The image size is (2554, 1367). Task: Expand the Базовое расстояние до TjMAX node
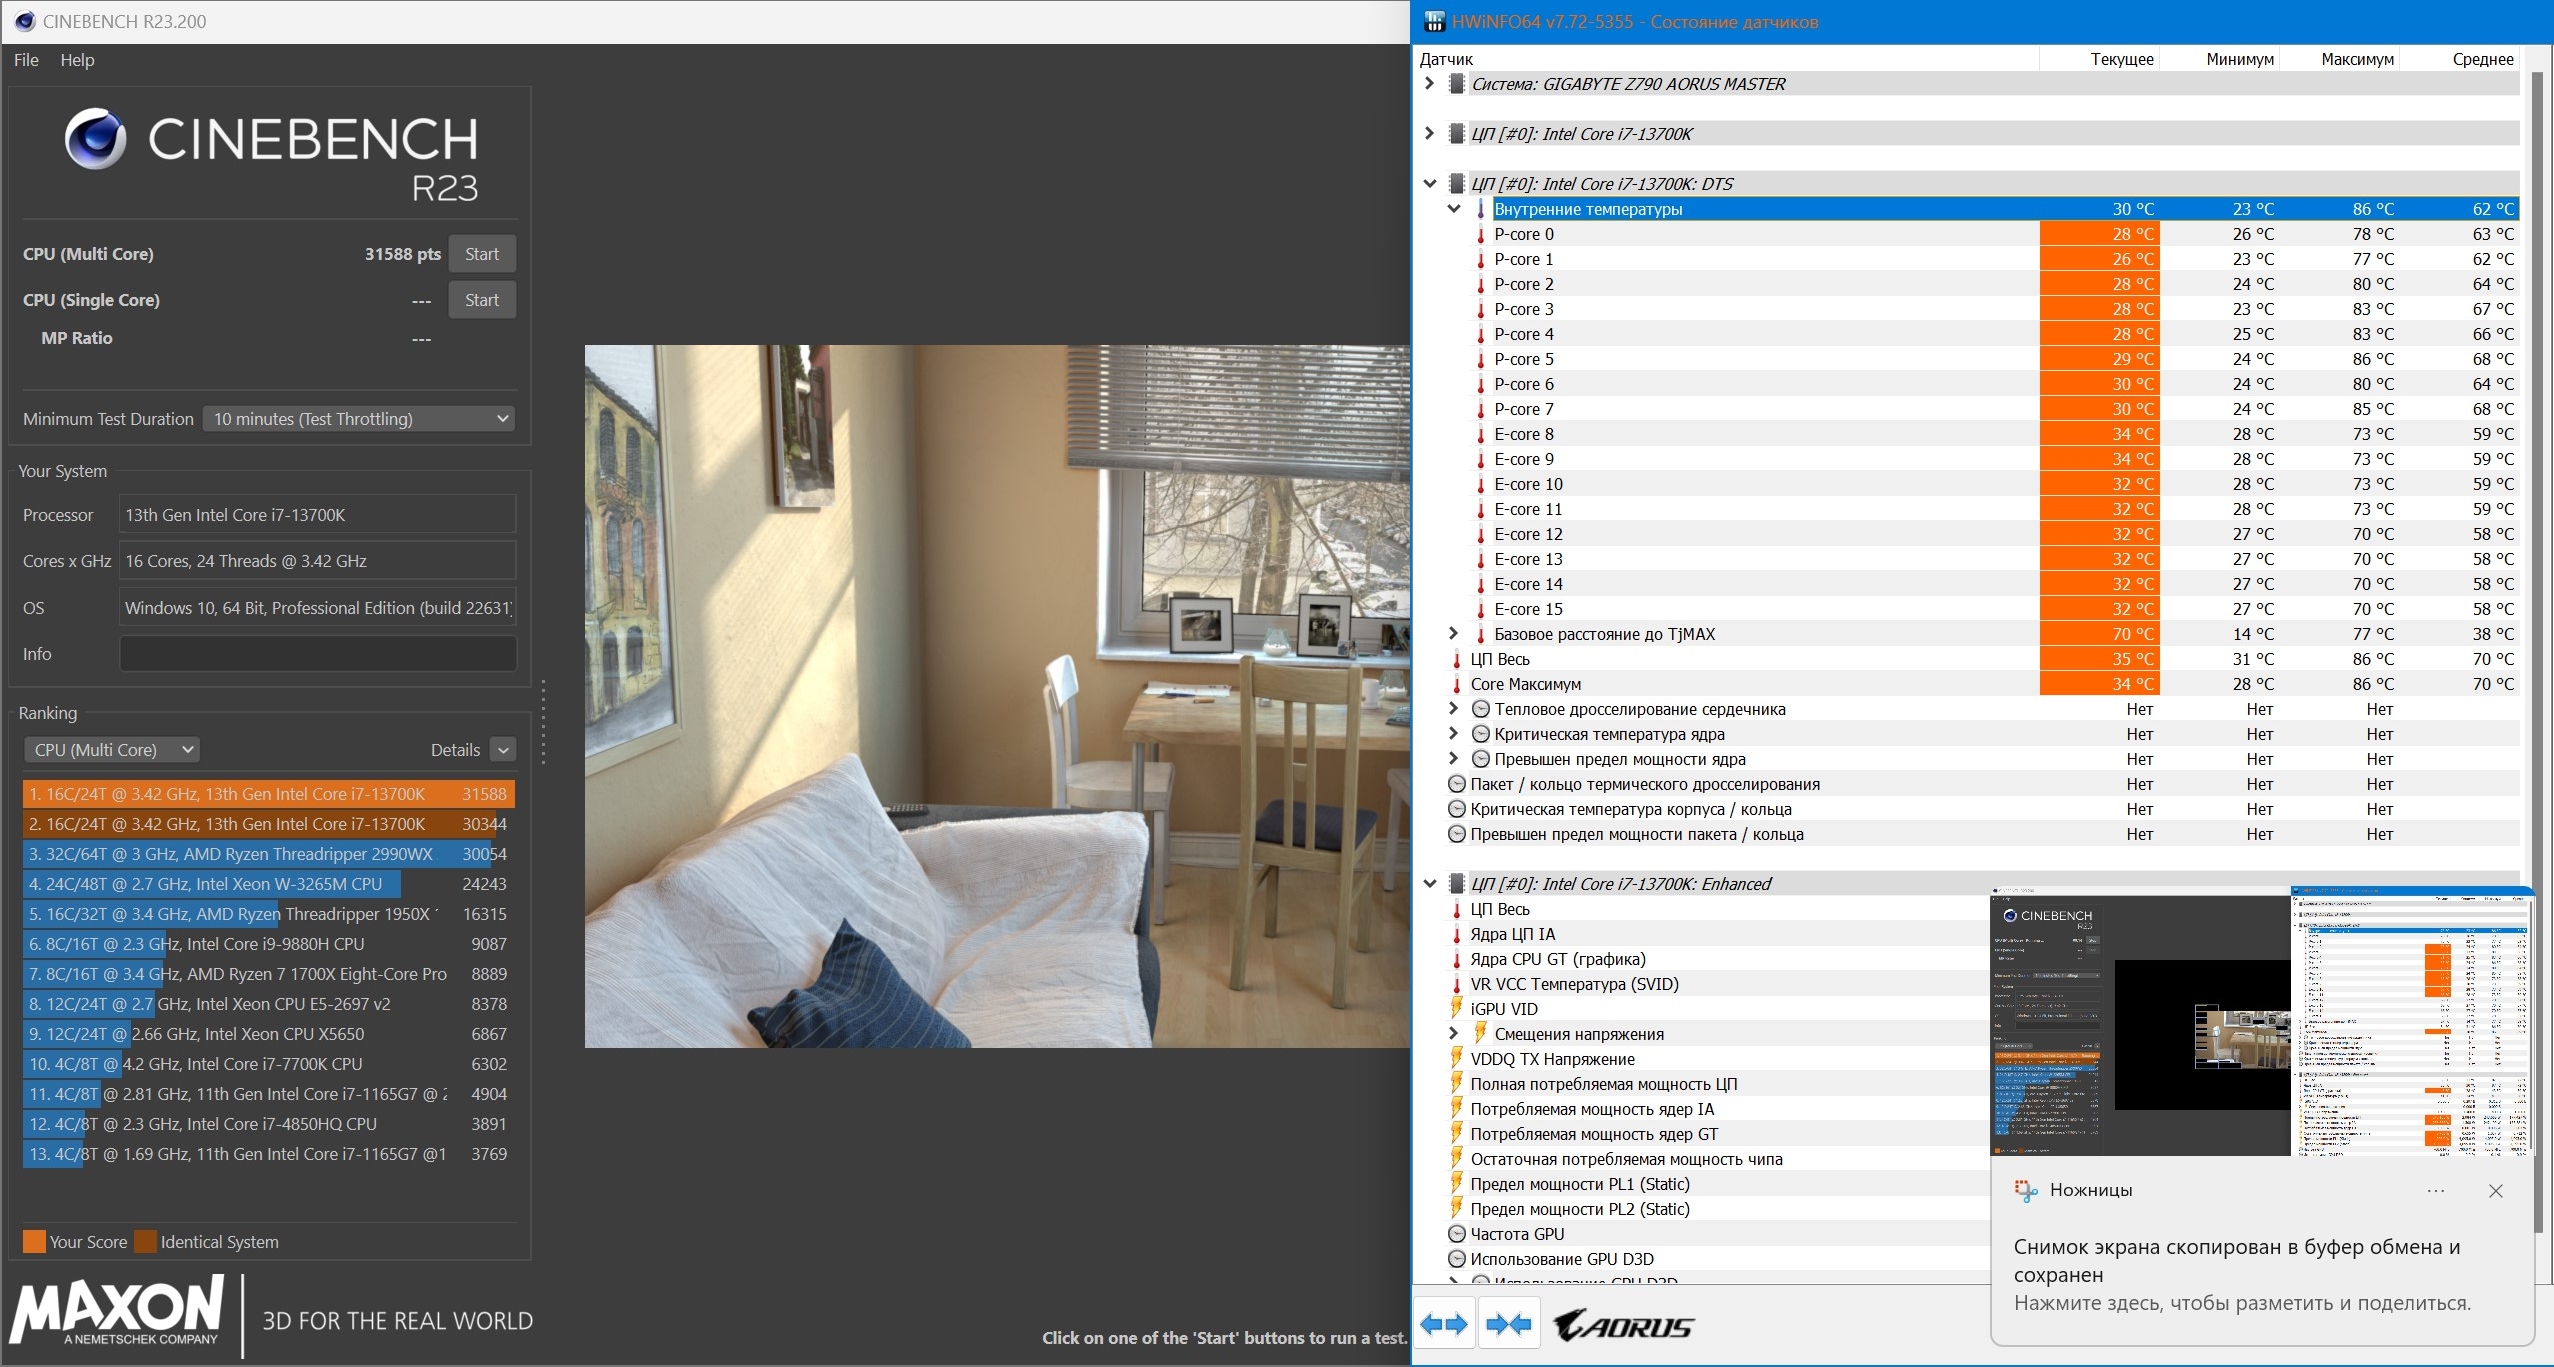coord(1454,634)
